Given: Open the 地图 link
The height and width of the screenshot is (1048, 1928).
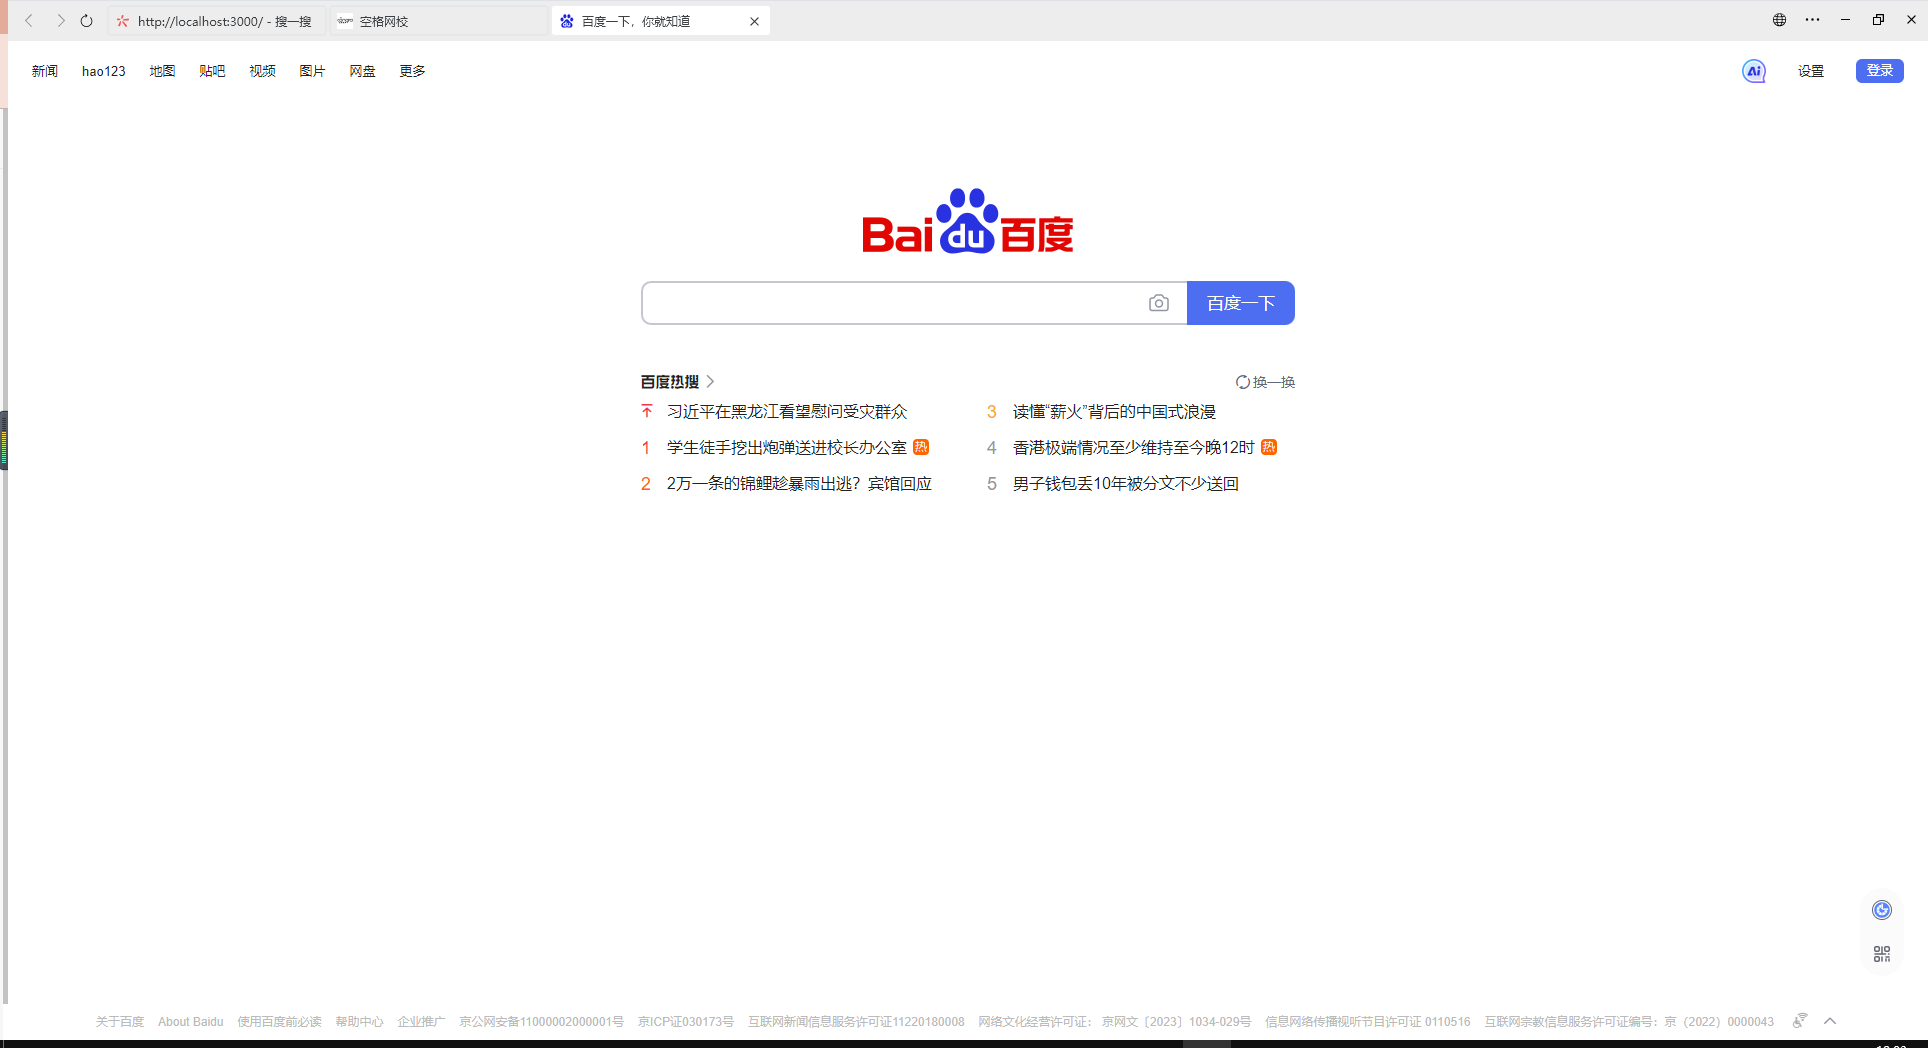Looking at the screenshot, I should (x=162, y=71).
